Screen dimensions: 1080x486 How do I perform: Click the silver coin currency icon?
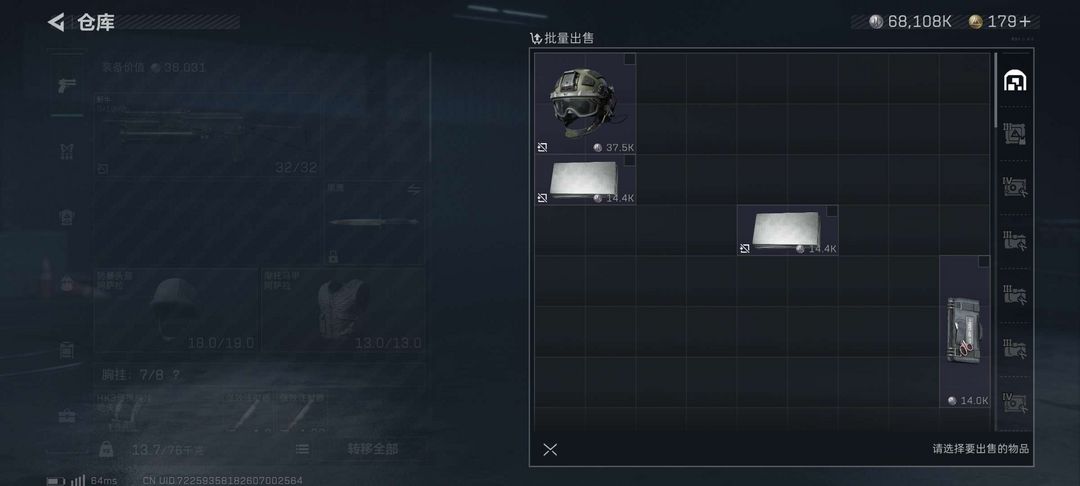(x=876, y=22)
